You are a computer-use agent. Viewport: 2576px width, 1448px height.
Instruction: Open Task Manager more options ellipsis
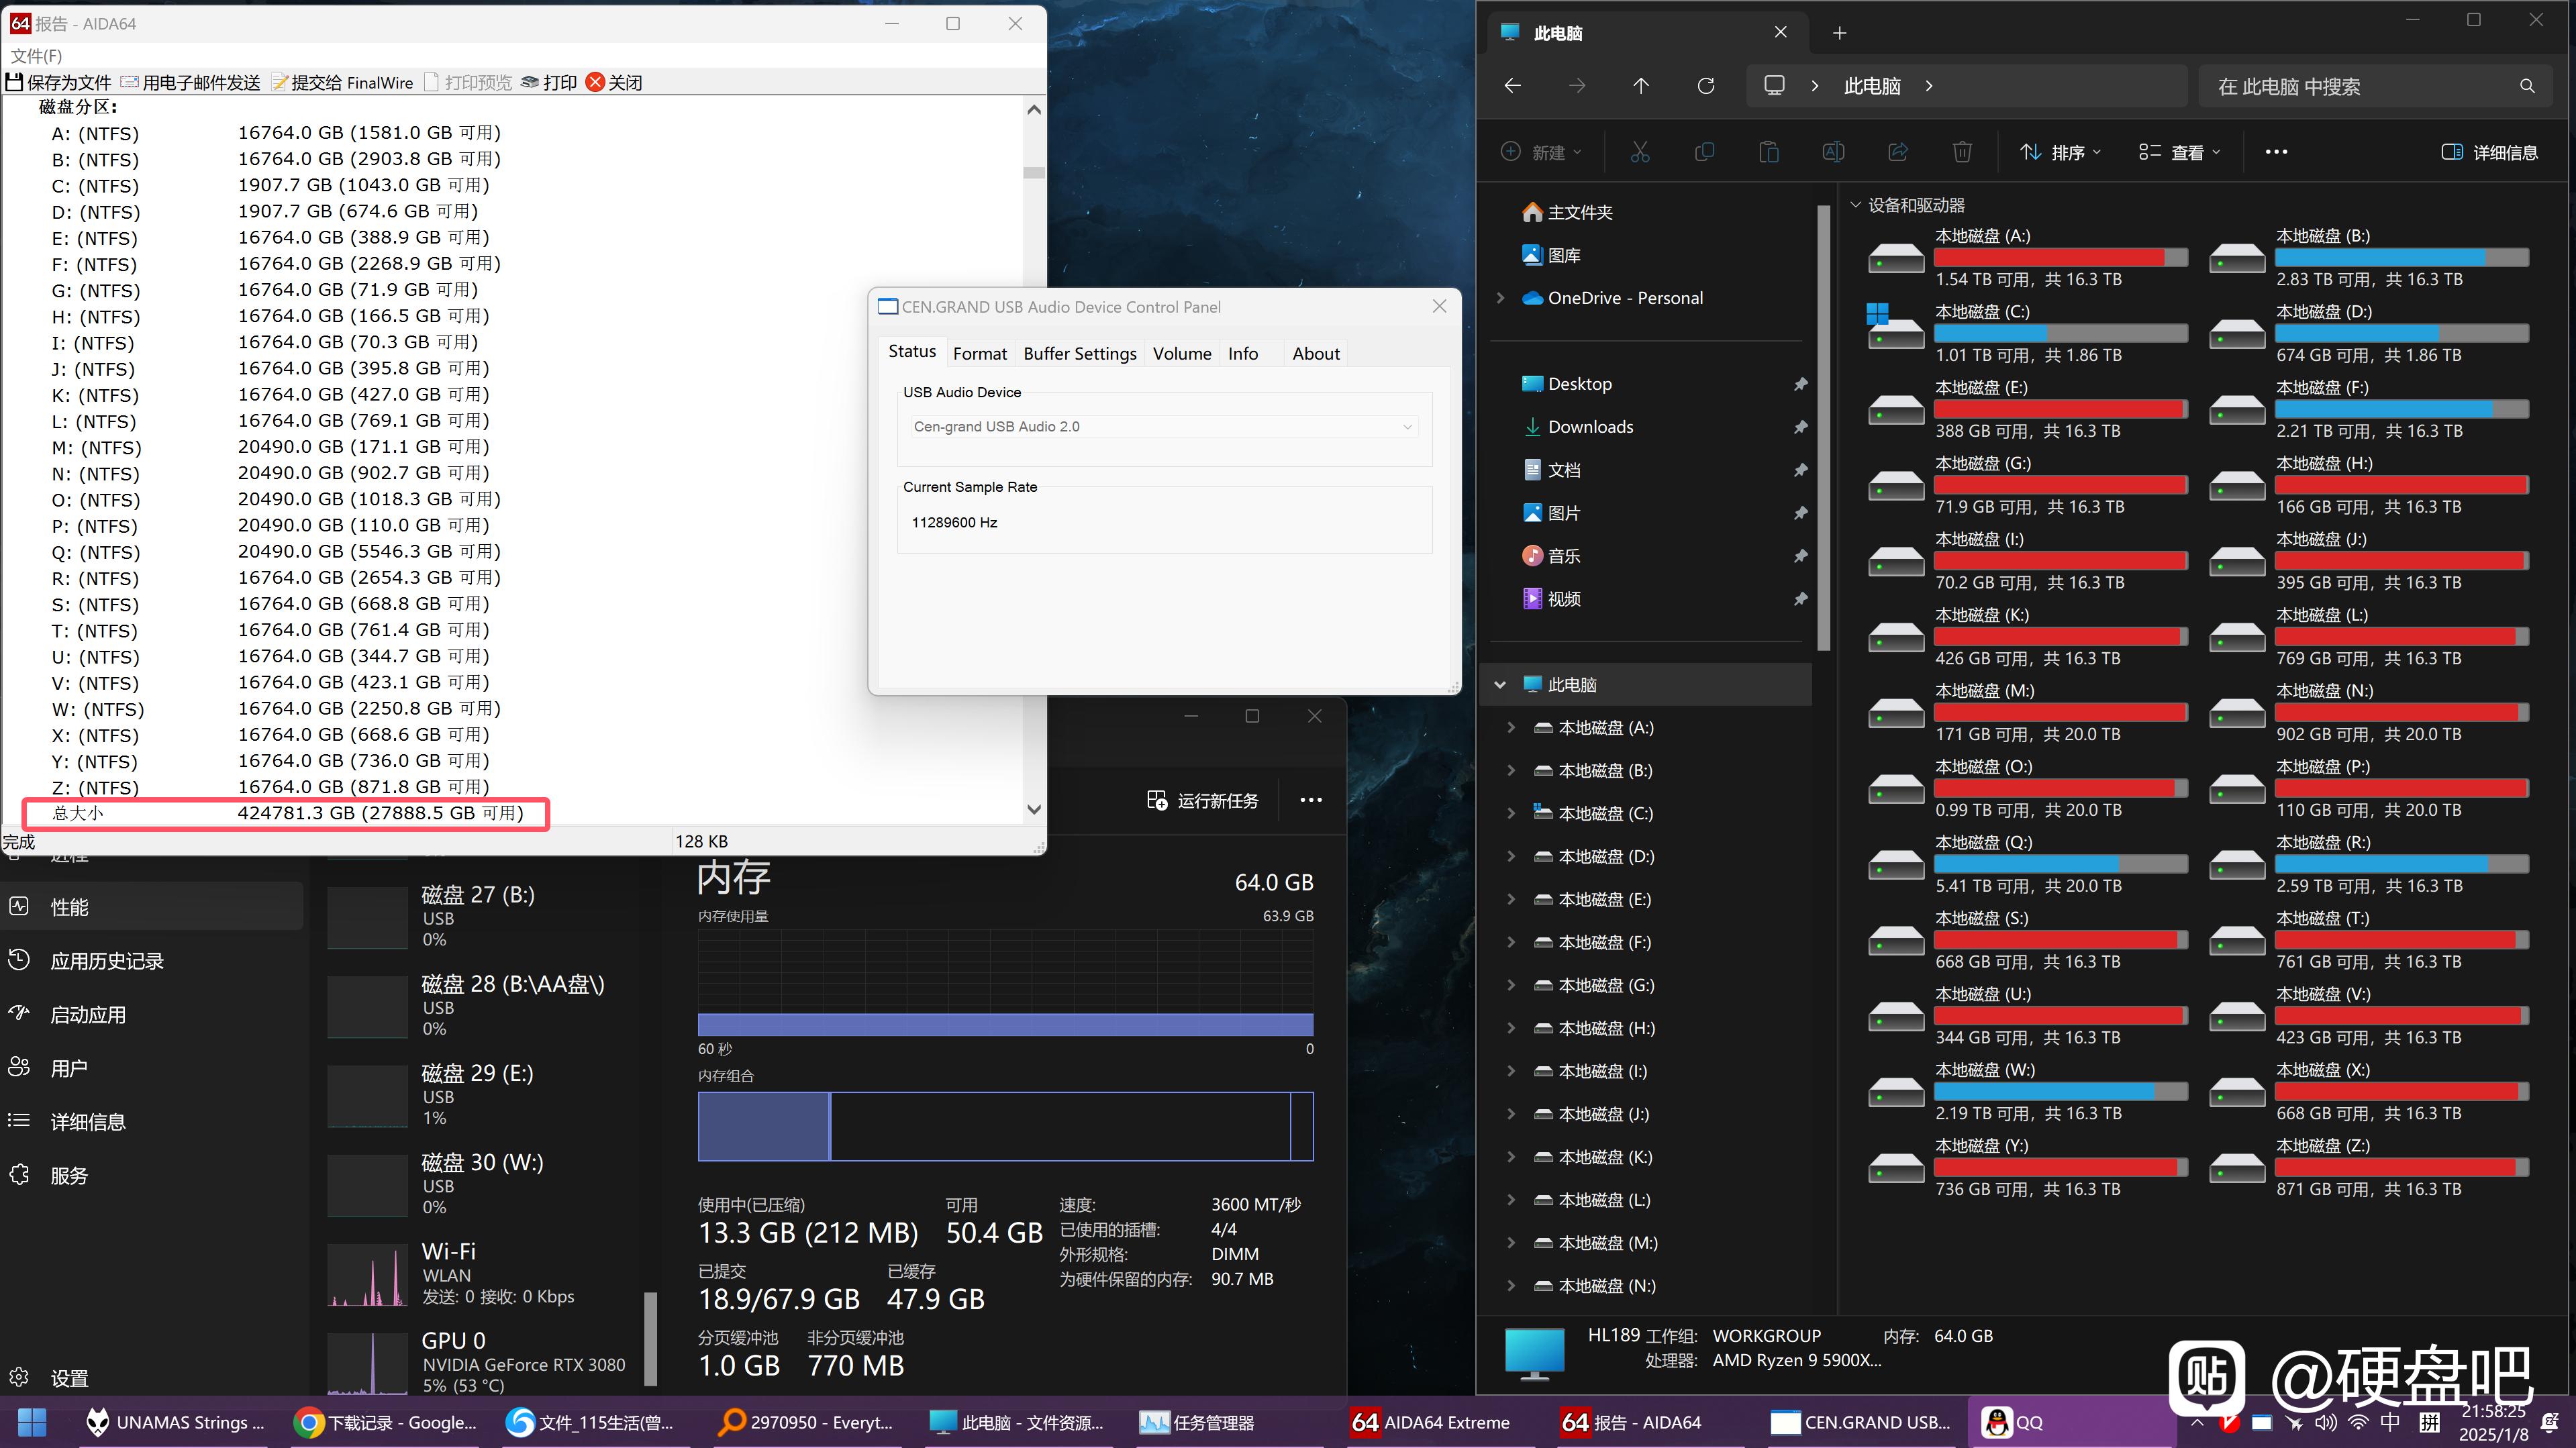[1310, 800]
